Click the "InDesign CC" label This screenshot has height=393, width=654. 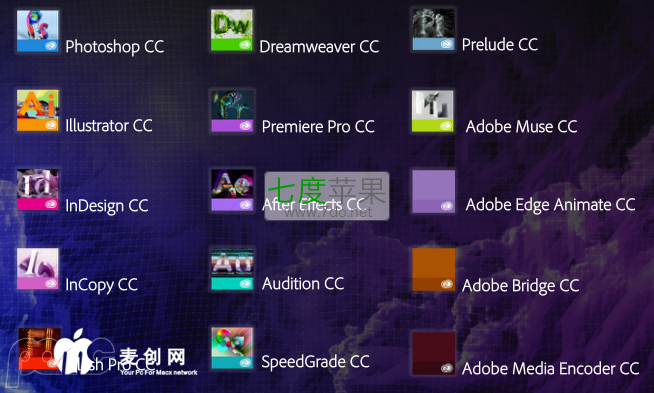point(107,206)
